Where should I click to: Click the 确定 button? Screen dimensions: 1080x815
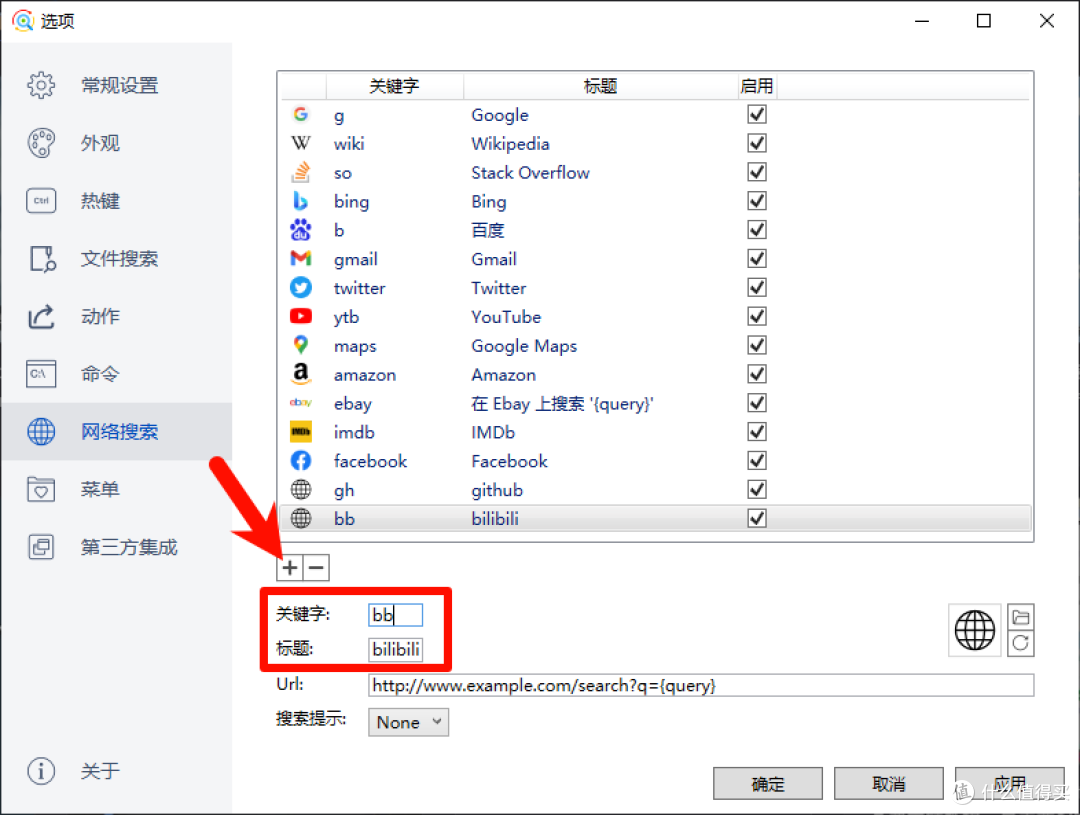767,784
